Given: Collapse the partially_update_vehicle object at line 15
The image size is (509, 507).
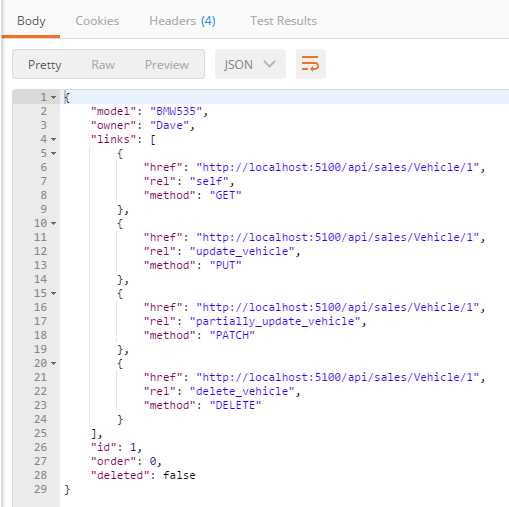Looking at the screenshot, I should tap(53, 293).
